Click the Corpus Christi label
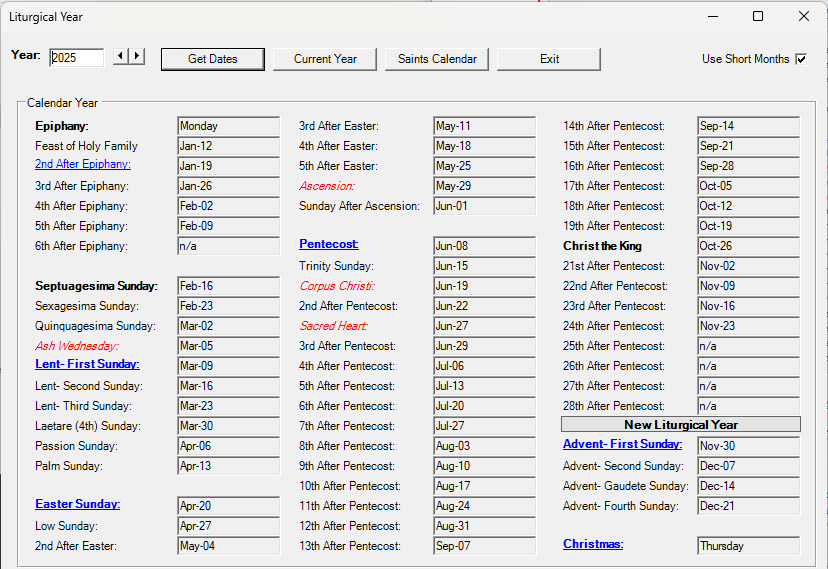This screenshot has width=828, height=569. pyautogui.click(x=337, y=286)
